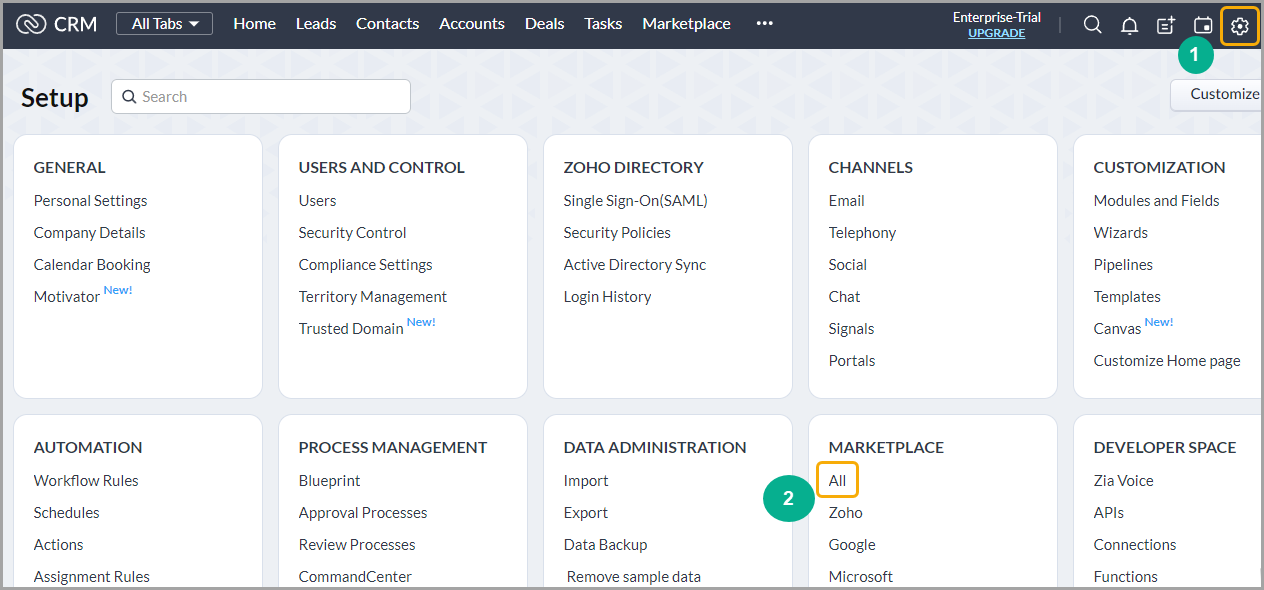
Task: Open the Setup gear icon
Action: tap(1240, 26)
